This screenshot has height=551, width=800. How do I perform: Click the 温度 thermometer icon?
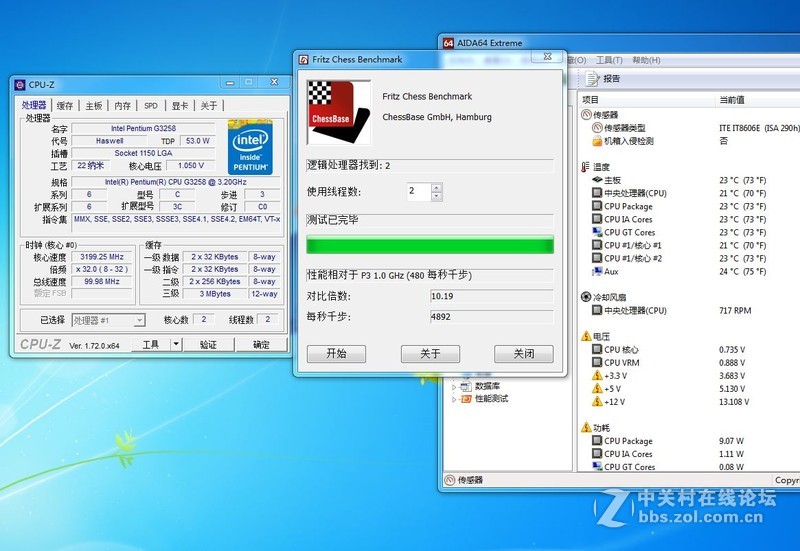point(586,167)
